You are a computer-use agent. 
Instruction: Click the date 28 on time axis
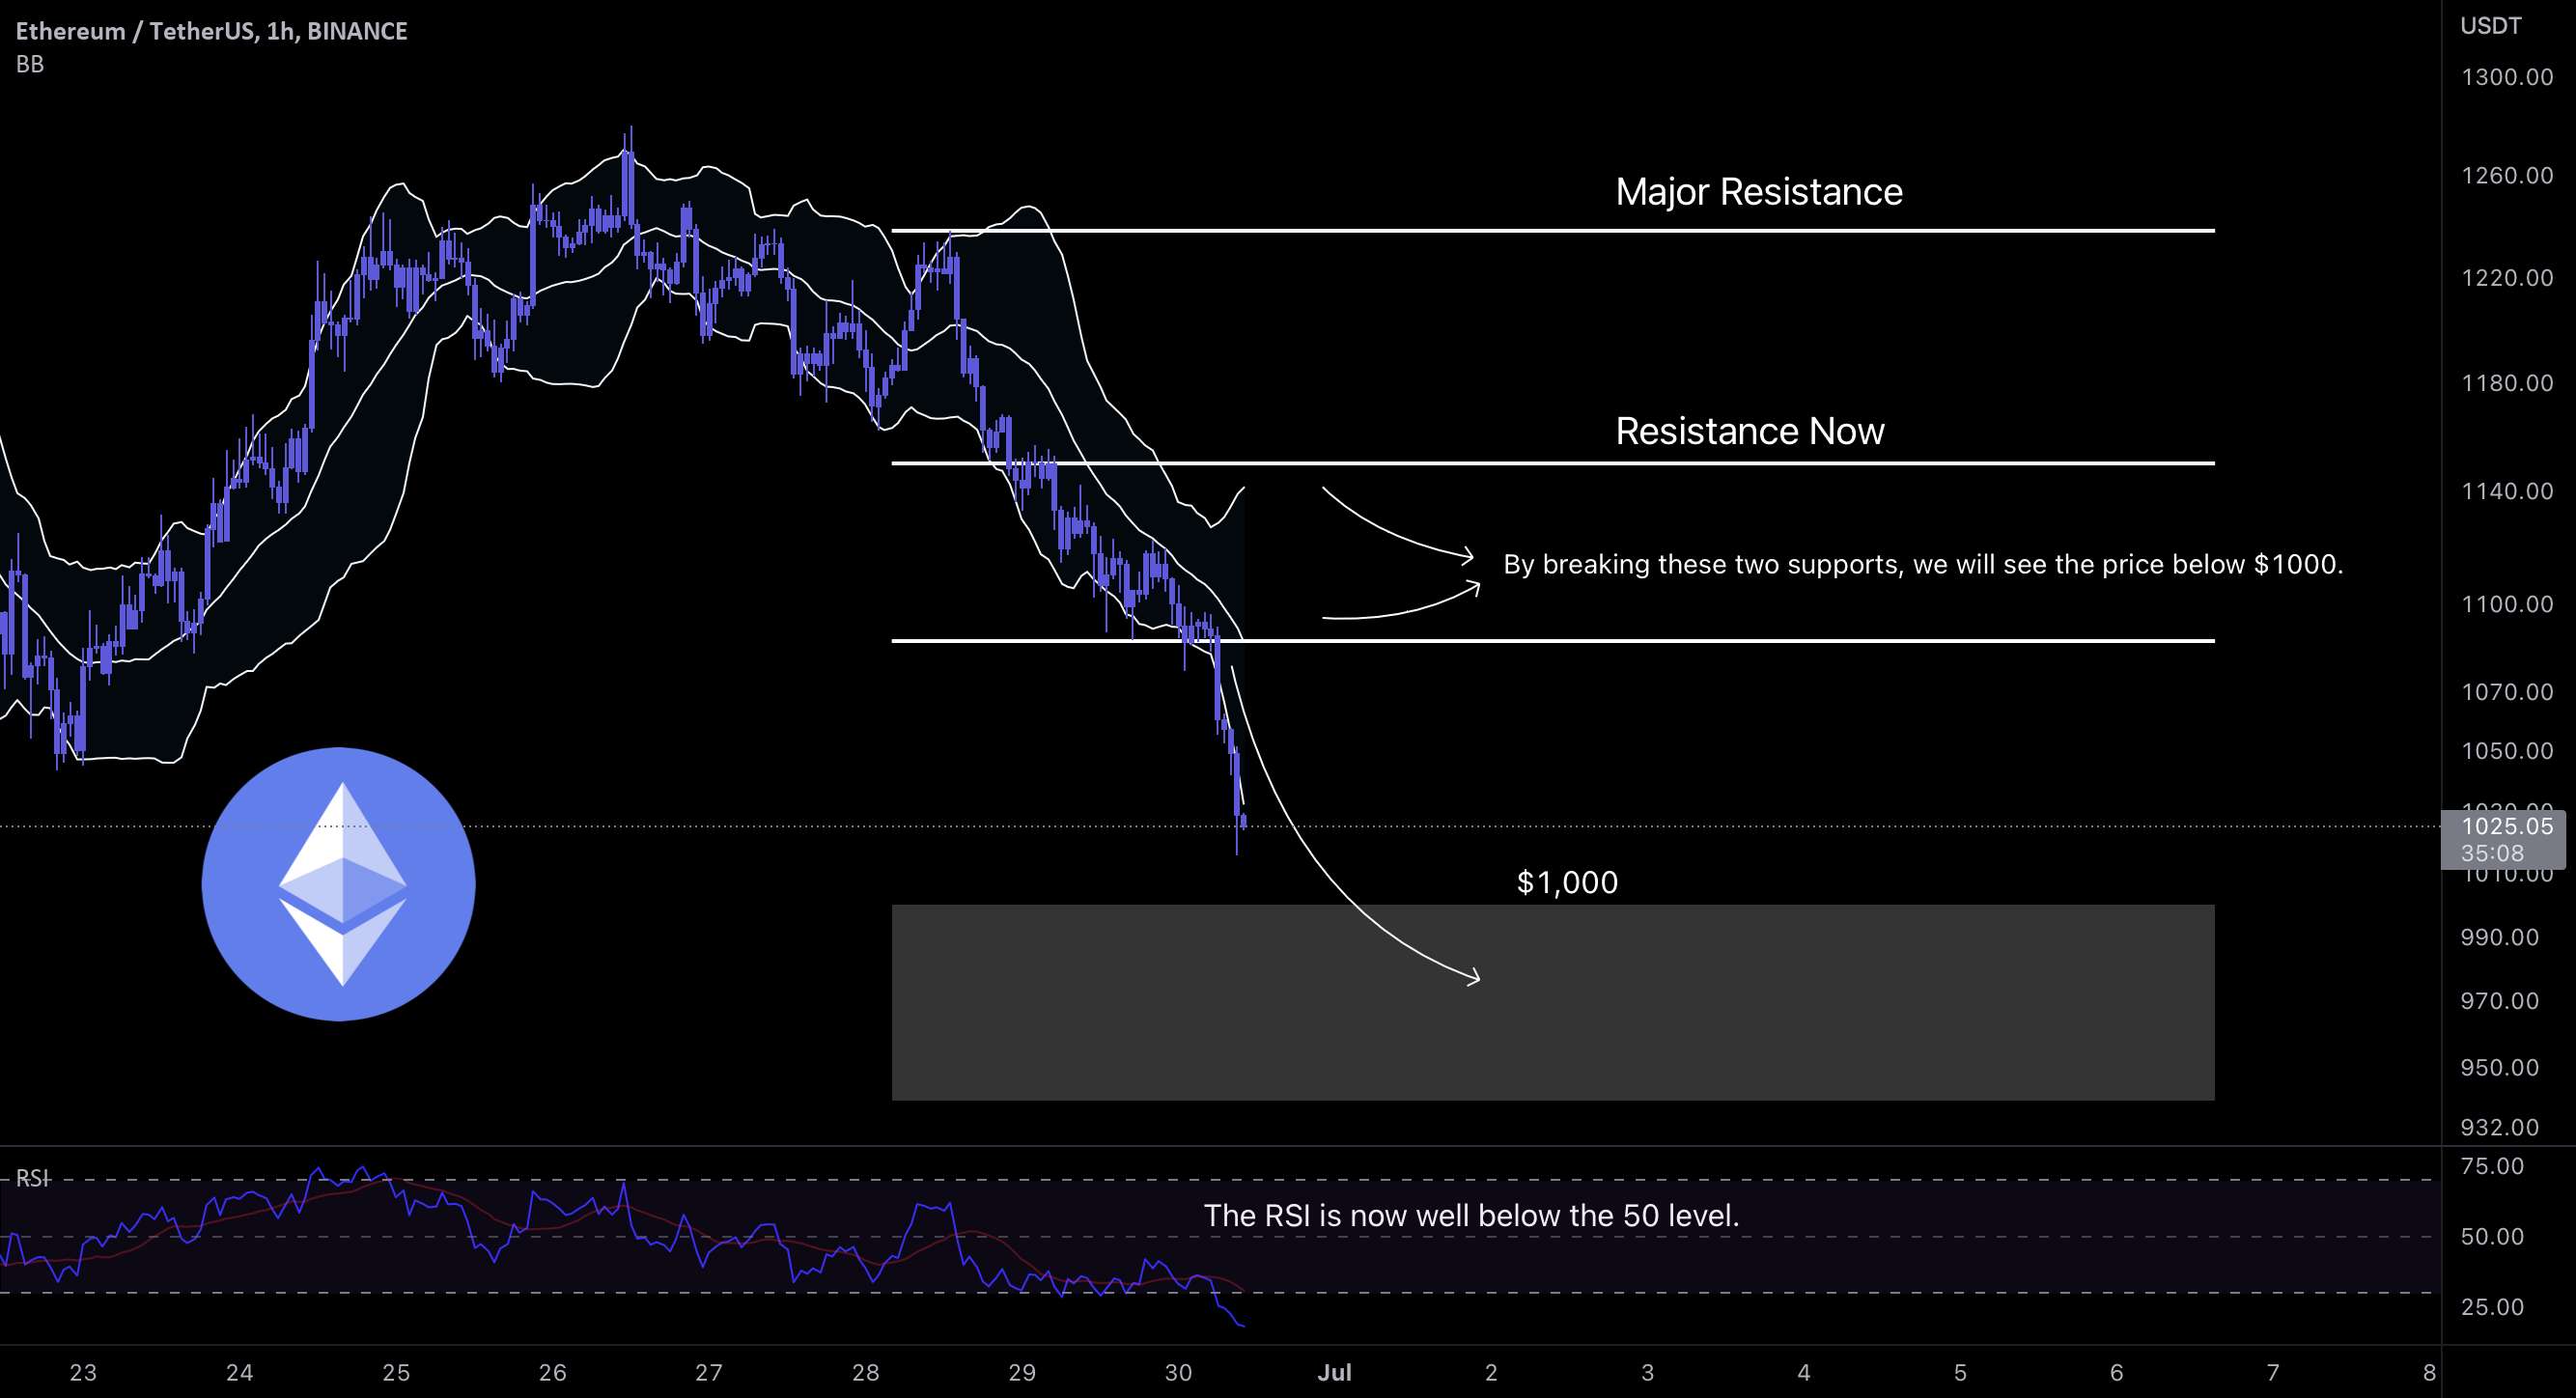pyautogui.click(x=866, y=1372)
